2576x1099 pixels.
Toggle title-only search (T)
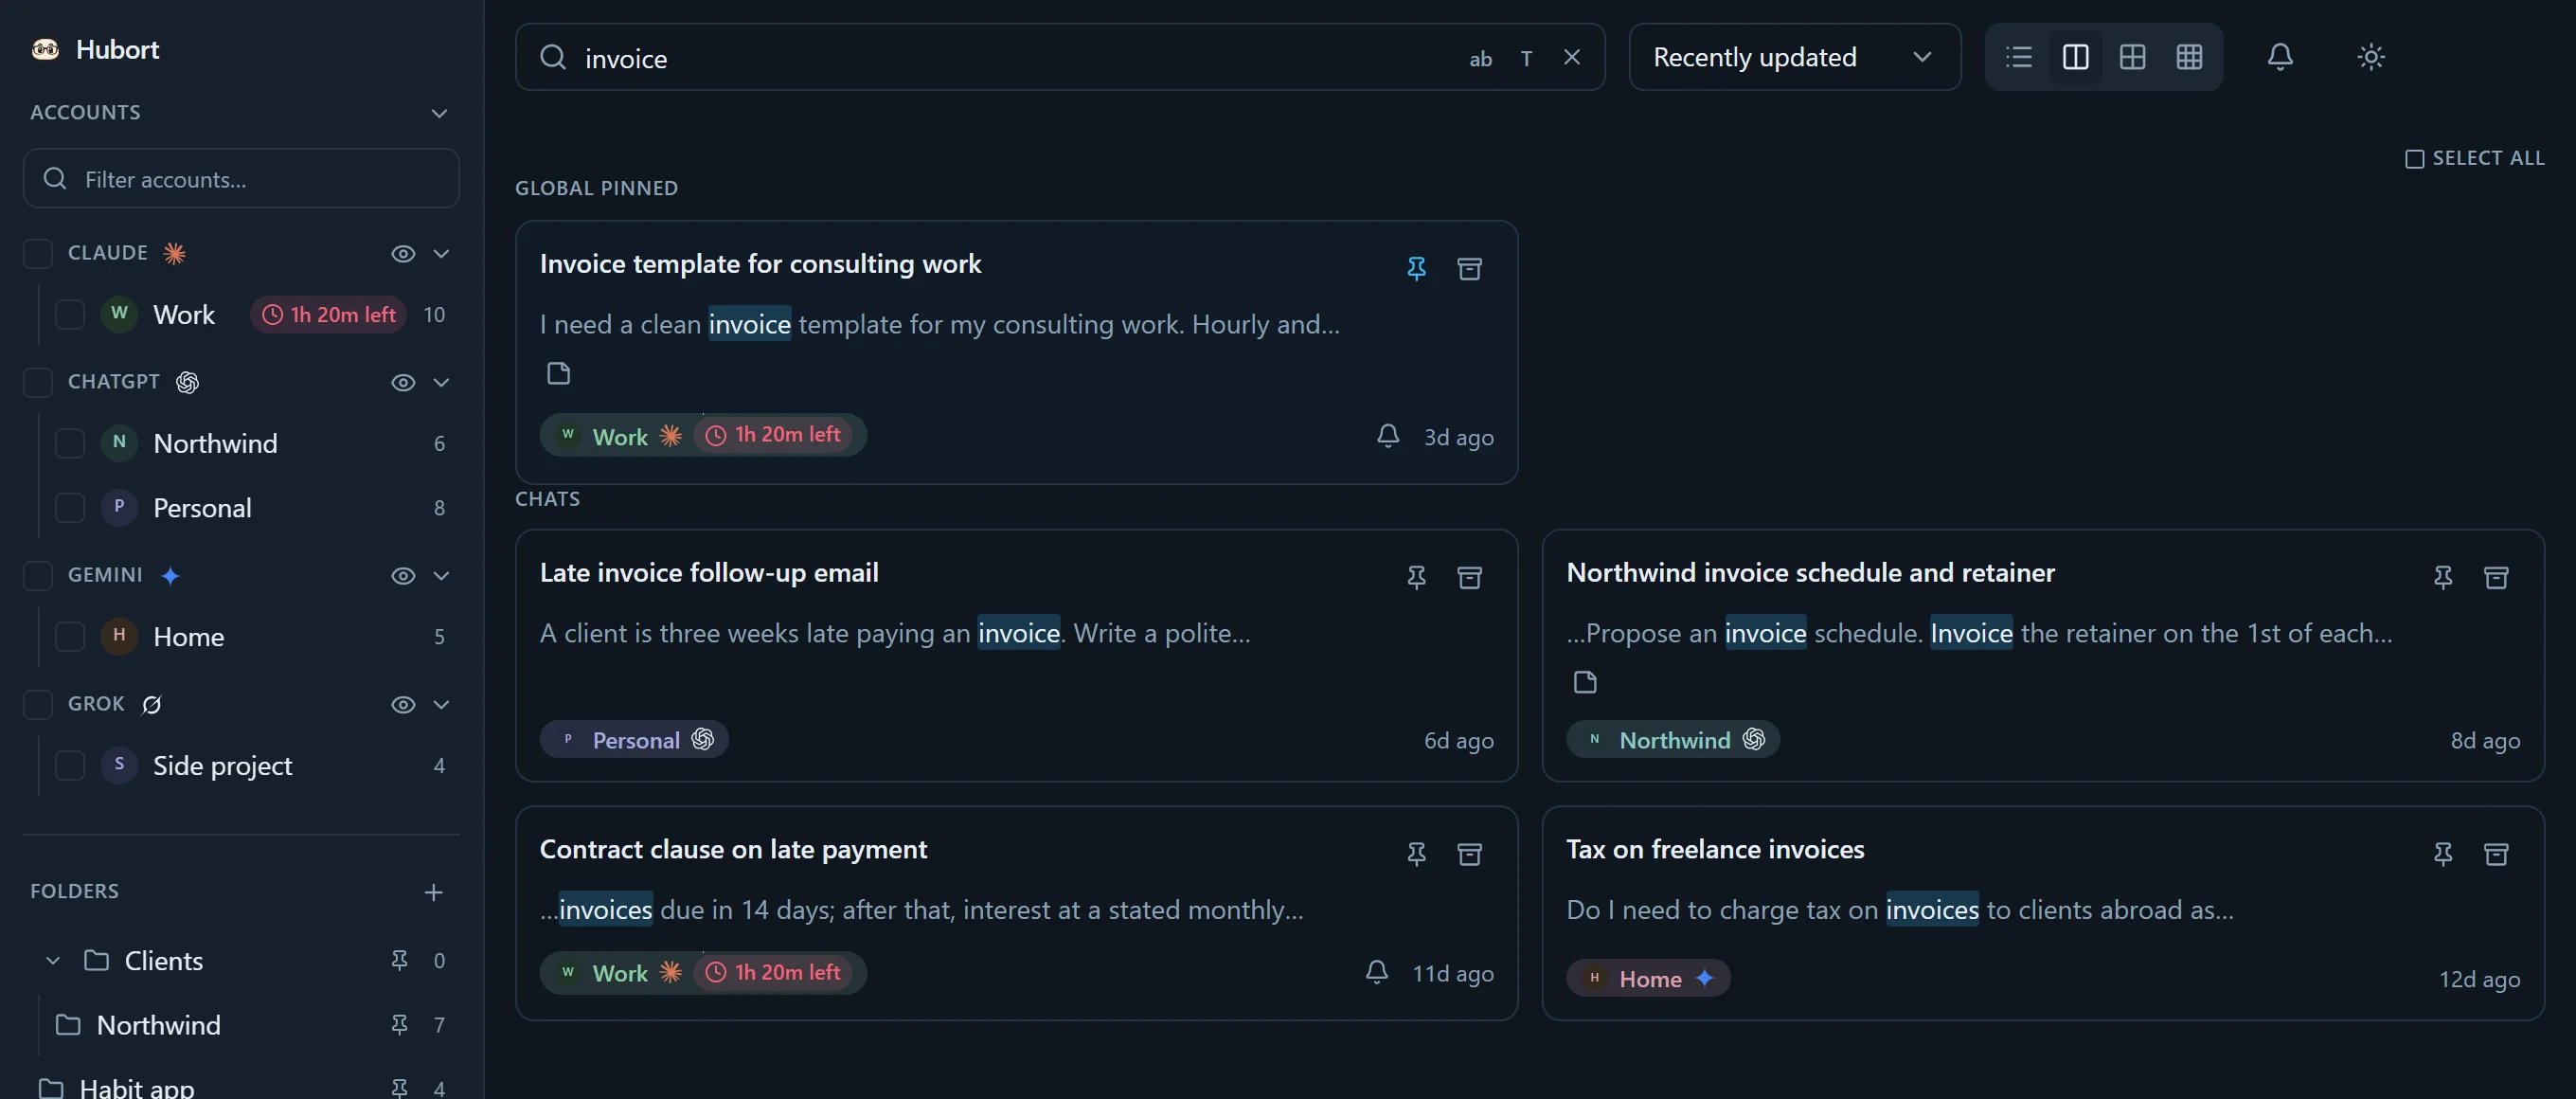[x=1526, y=59]
